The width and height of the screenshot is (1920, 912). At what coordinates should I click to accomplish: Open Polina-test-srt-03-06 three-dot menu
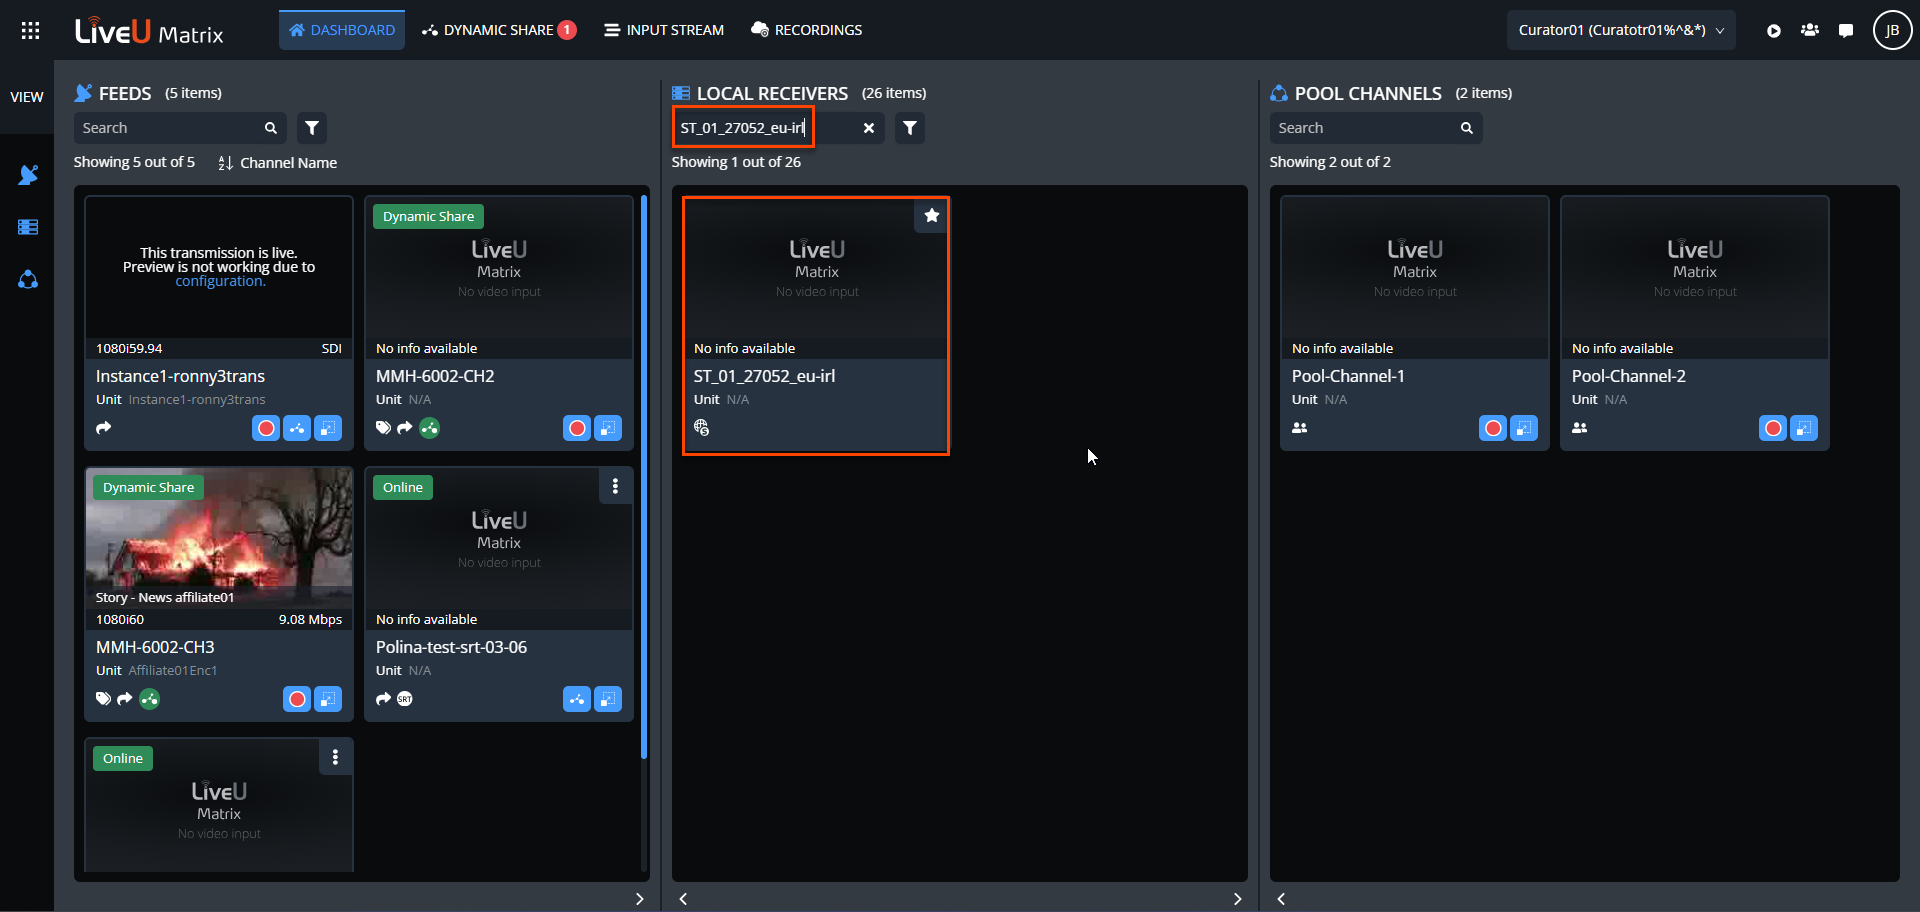point(615,486)
